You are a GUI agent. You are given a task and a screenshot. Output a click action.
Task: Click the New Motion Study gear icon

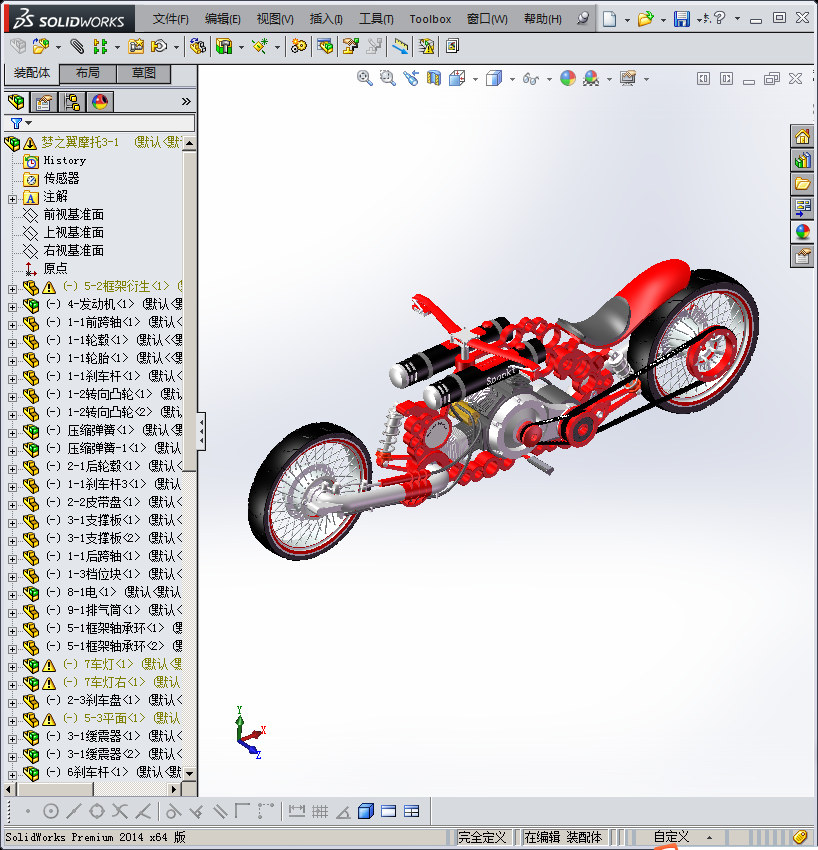(298, 47)
